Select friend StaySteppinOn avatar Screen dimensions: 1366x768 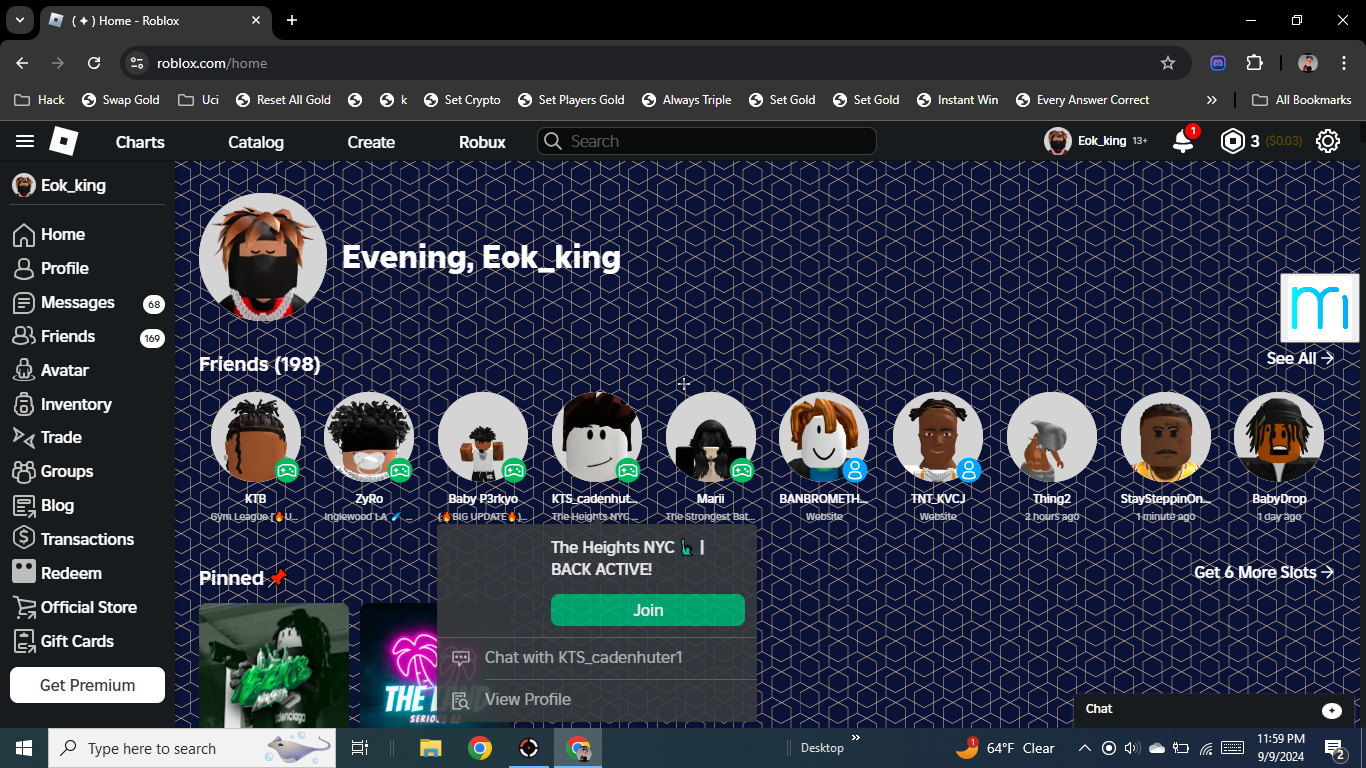point(1166,437)
